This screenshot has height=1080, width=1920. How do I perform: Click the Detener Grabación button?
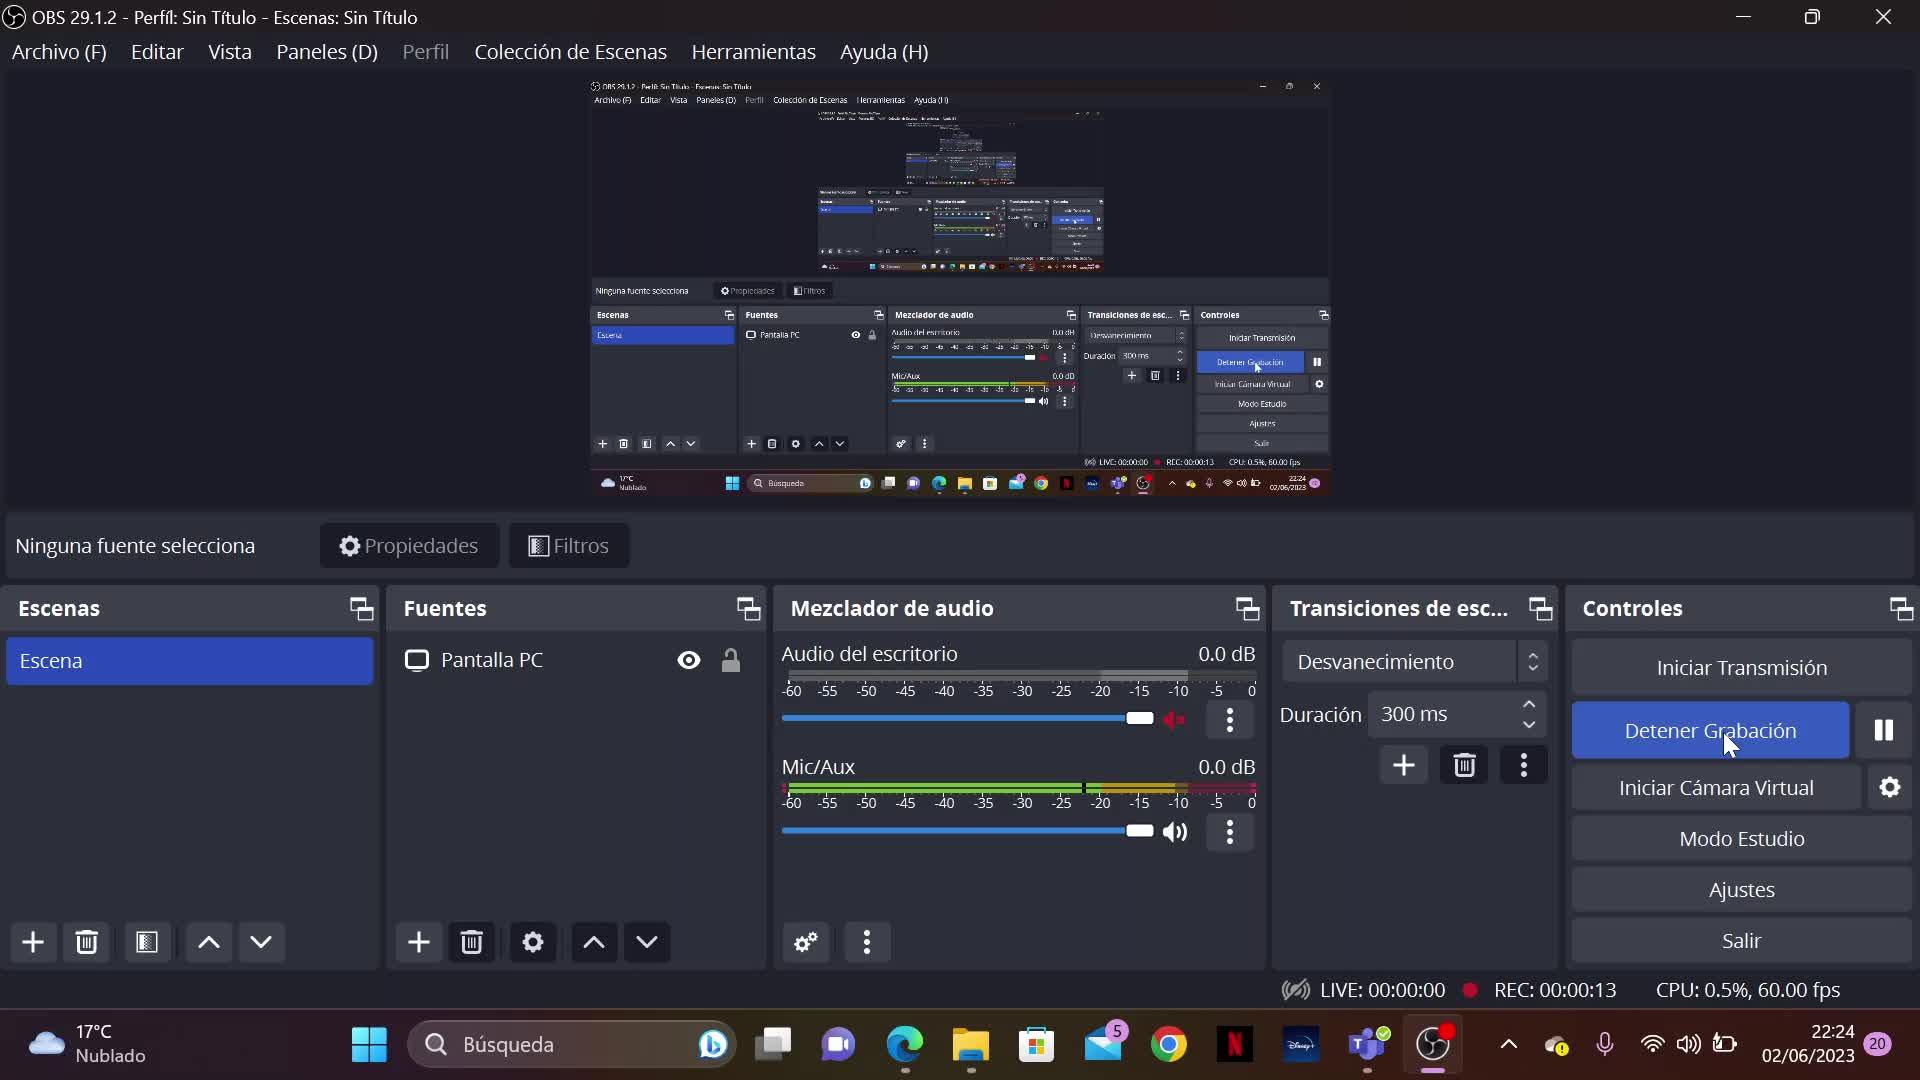1709,730
